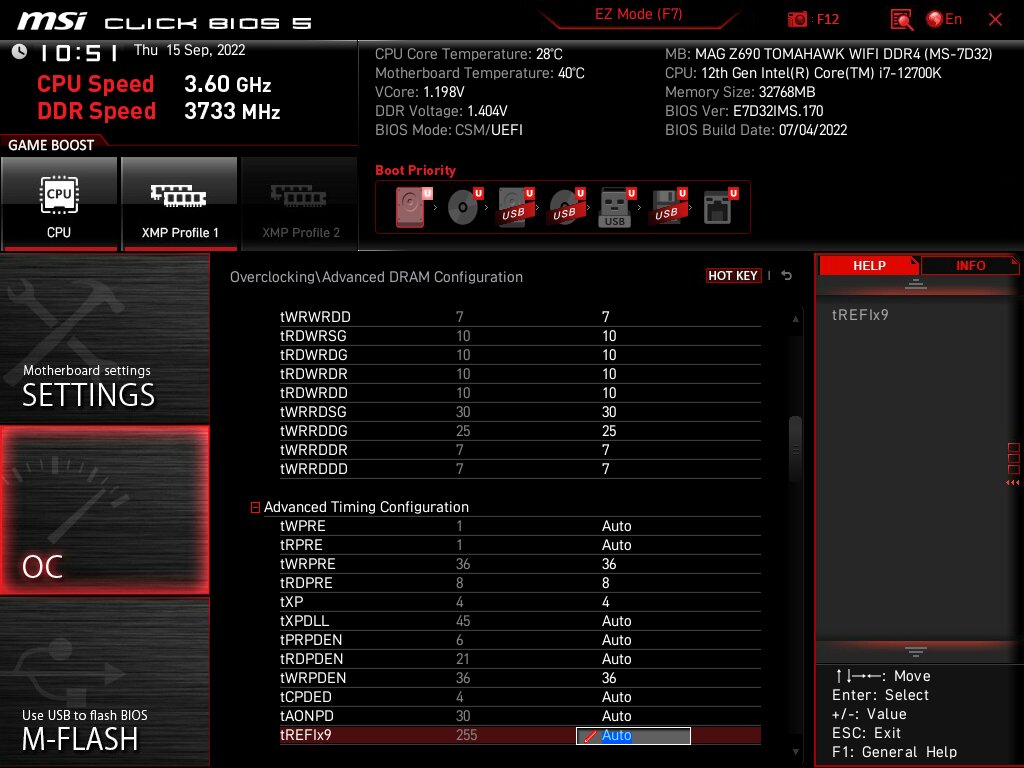Select the first hard drive boot device icon
The height and width of the screenshot is (768, 1024).
coord(413,206)
